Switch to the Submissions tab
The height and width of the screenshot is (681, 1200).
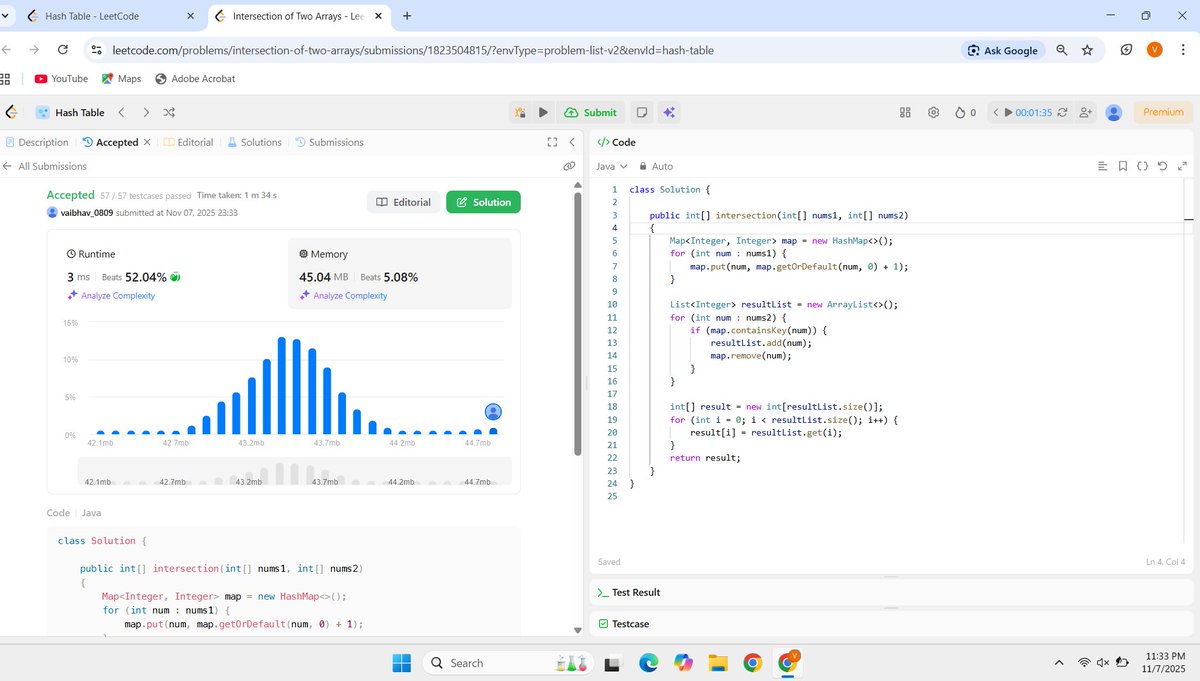330,142
